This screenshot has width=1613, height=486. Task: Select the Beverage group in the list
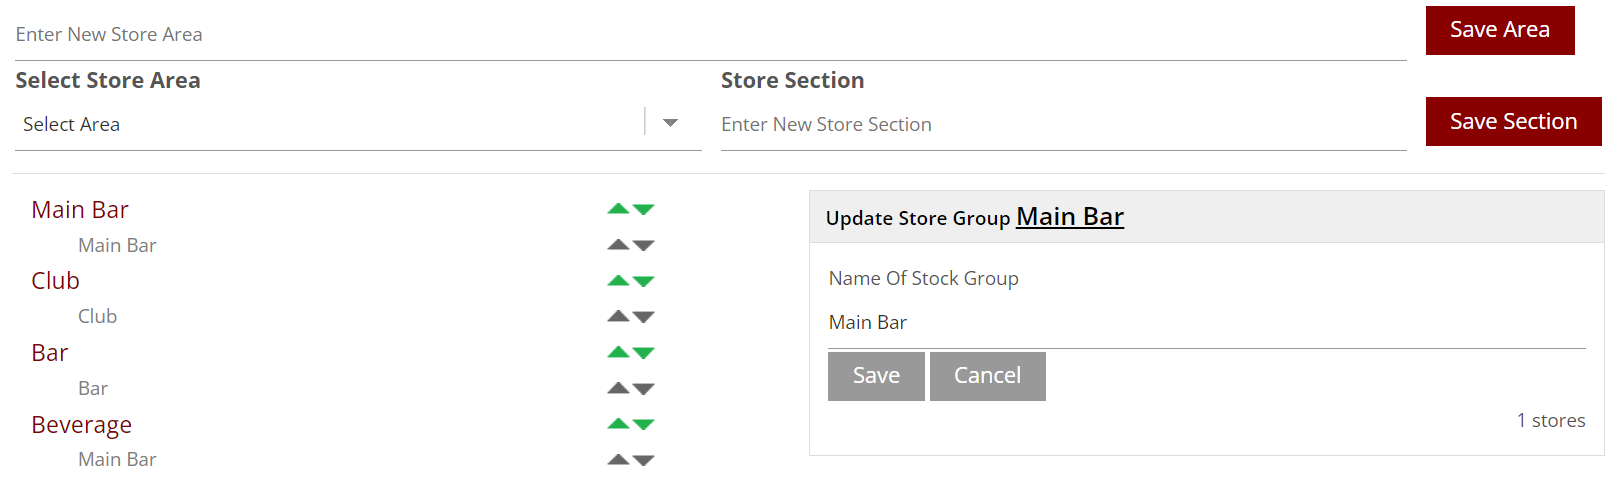pyautogui.click(x=82, y=425)
